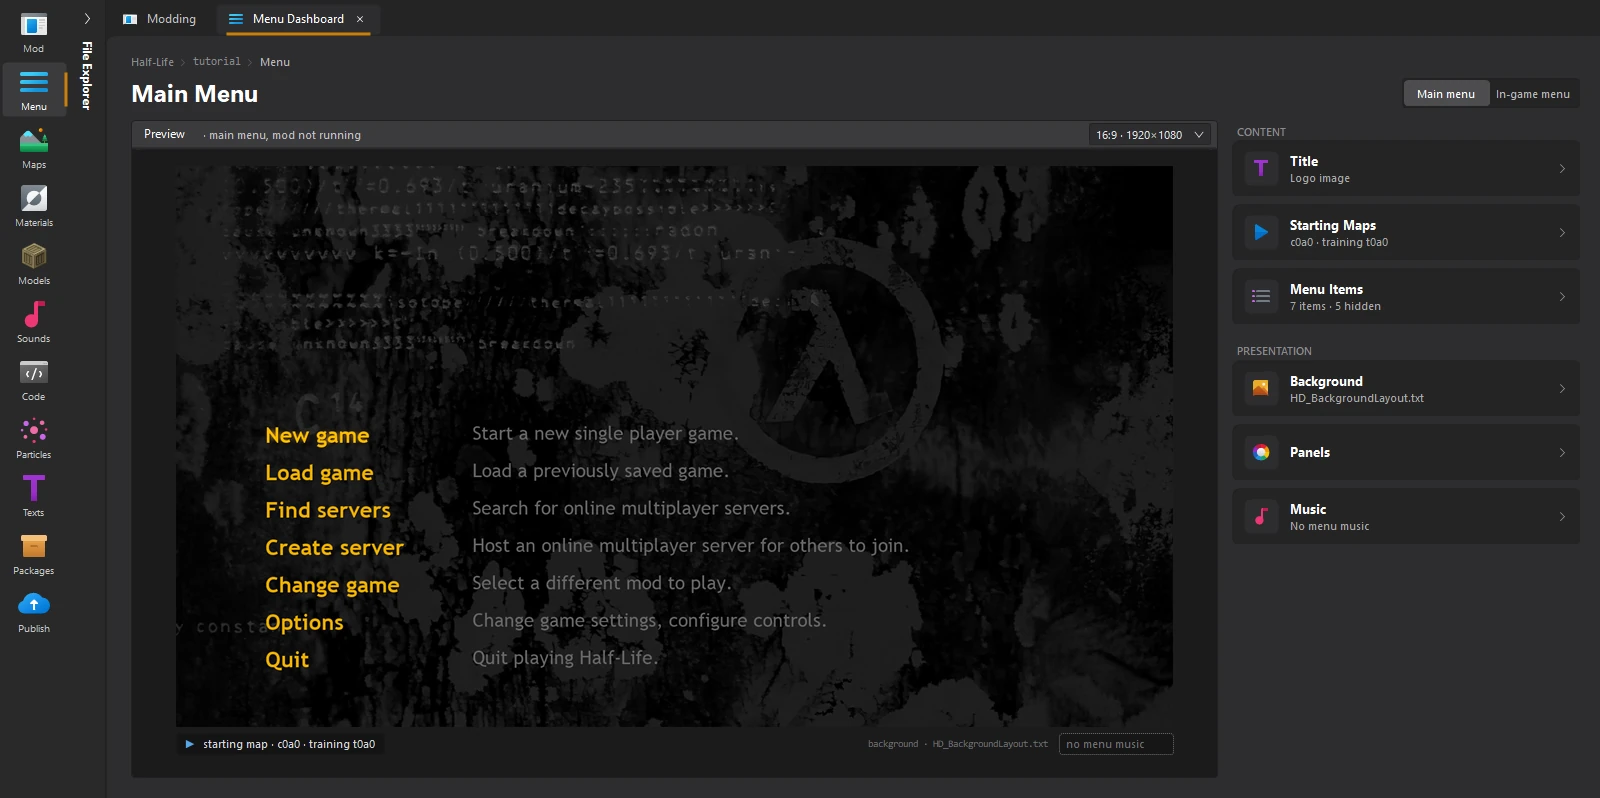Open the vertical File Explorer tab

pyautogui.click(x=87, y=75)
